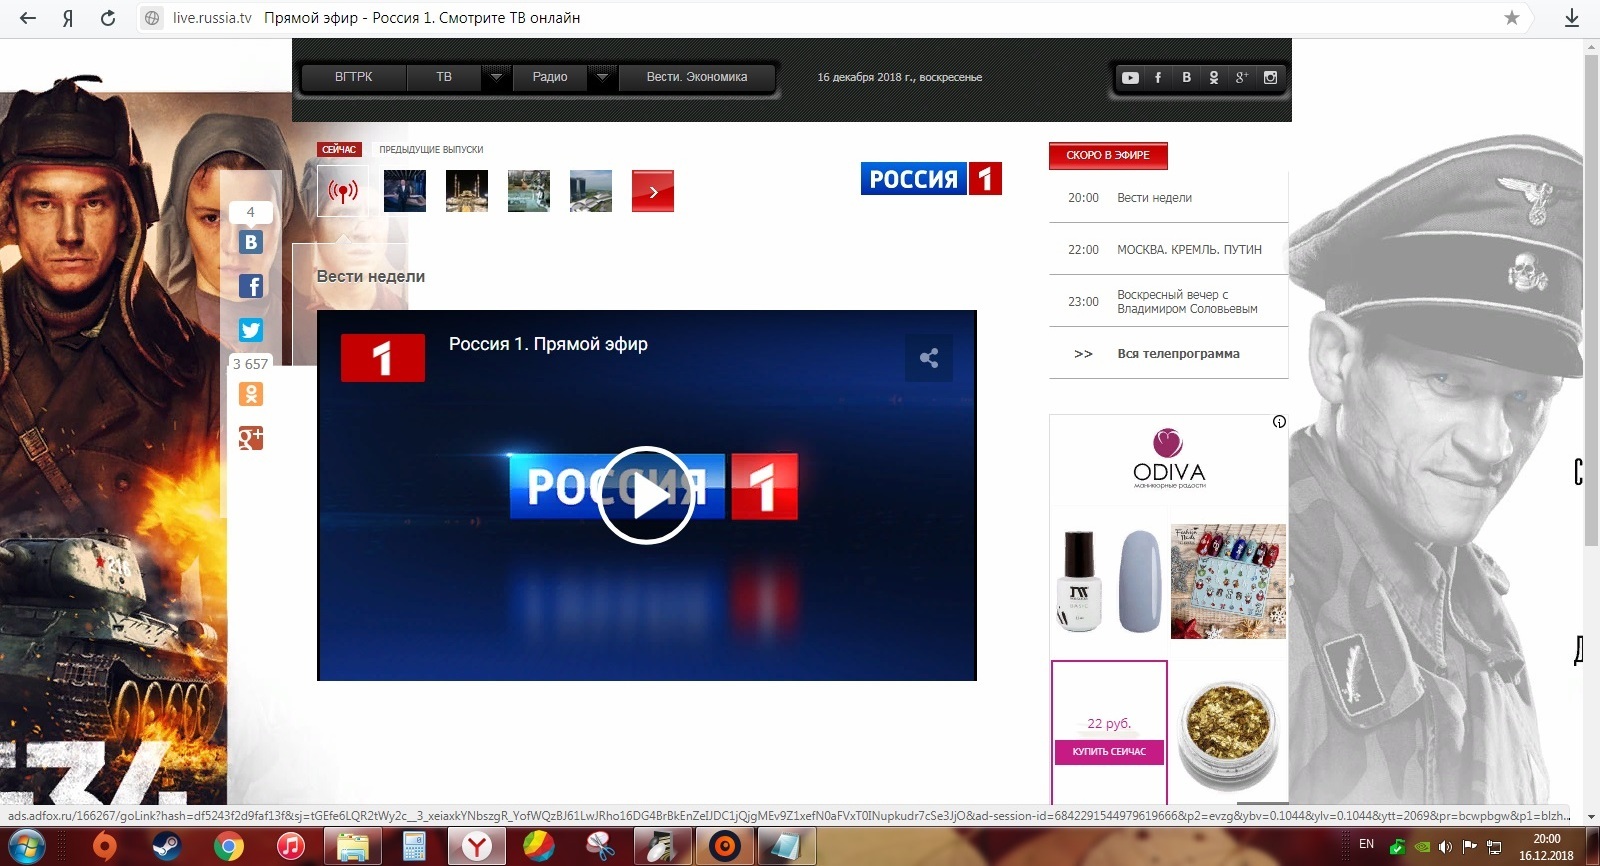Open the ad info icon above ODIVA

pos(1279,422)
